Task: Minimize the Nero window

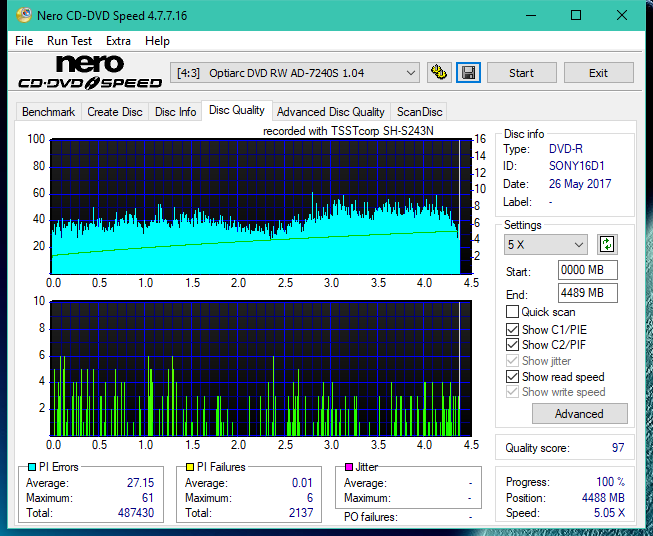Action: 531,15
